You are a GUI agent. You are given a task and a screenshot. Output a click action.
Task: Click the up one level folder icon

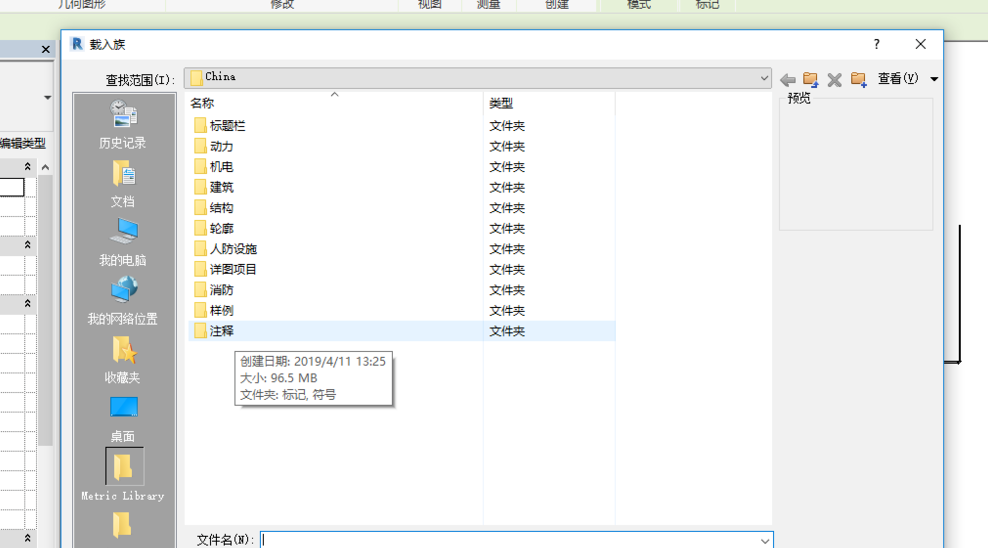point(810,79)
